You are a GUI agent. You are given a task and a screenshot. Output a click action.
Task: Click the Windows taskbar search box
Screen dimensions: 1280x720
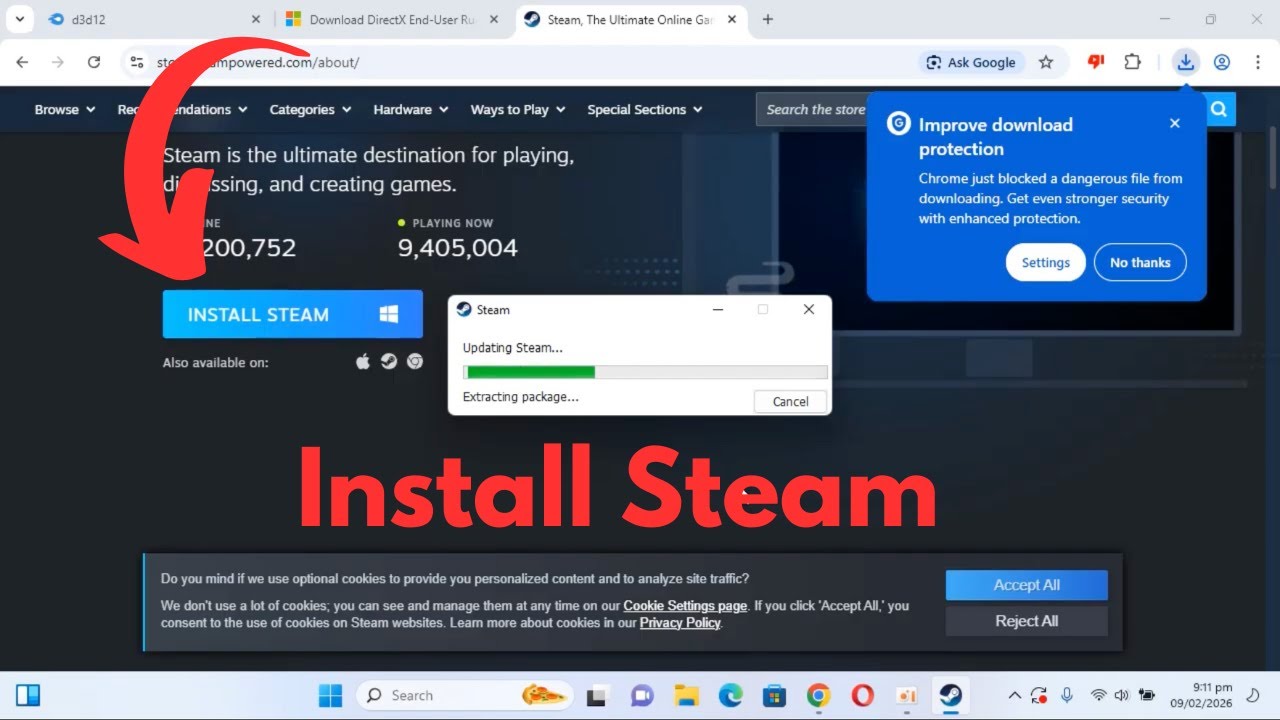tap(465, 695)
